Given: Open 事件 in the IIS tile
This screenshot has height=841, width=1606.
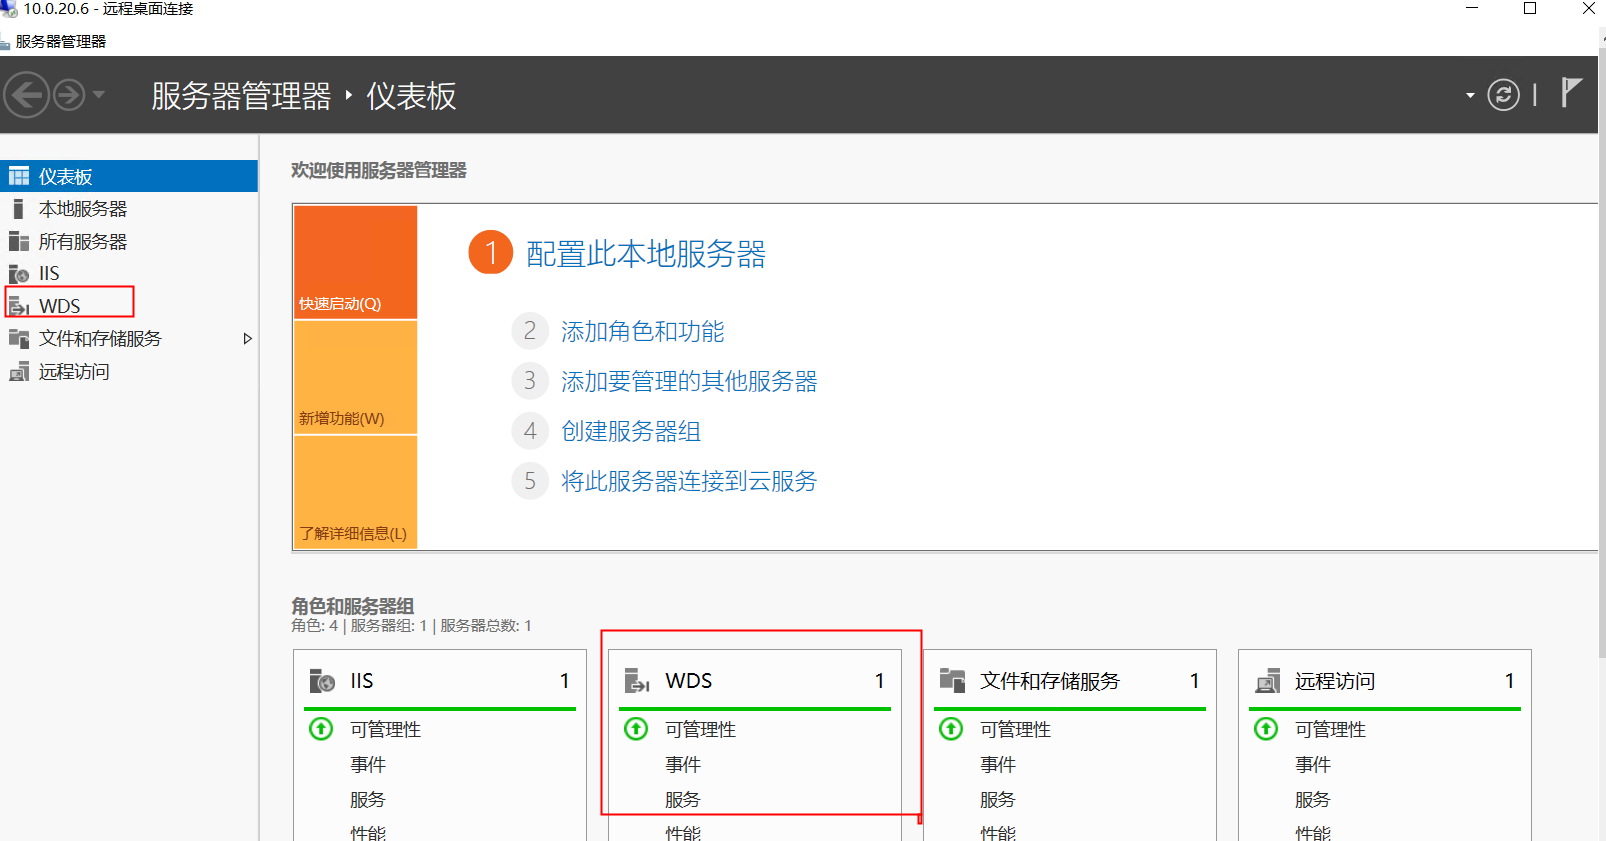Looking at the screenshot, I should click(368, 765).
